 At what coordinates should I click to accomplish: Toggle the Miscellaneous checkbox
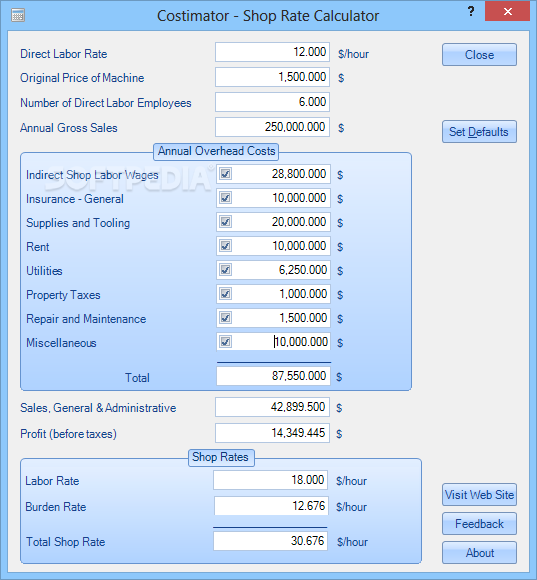point(225,341)
